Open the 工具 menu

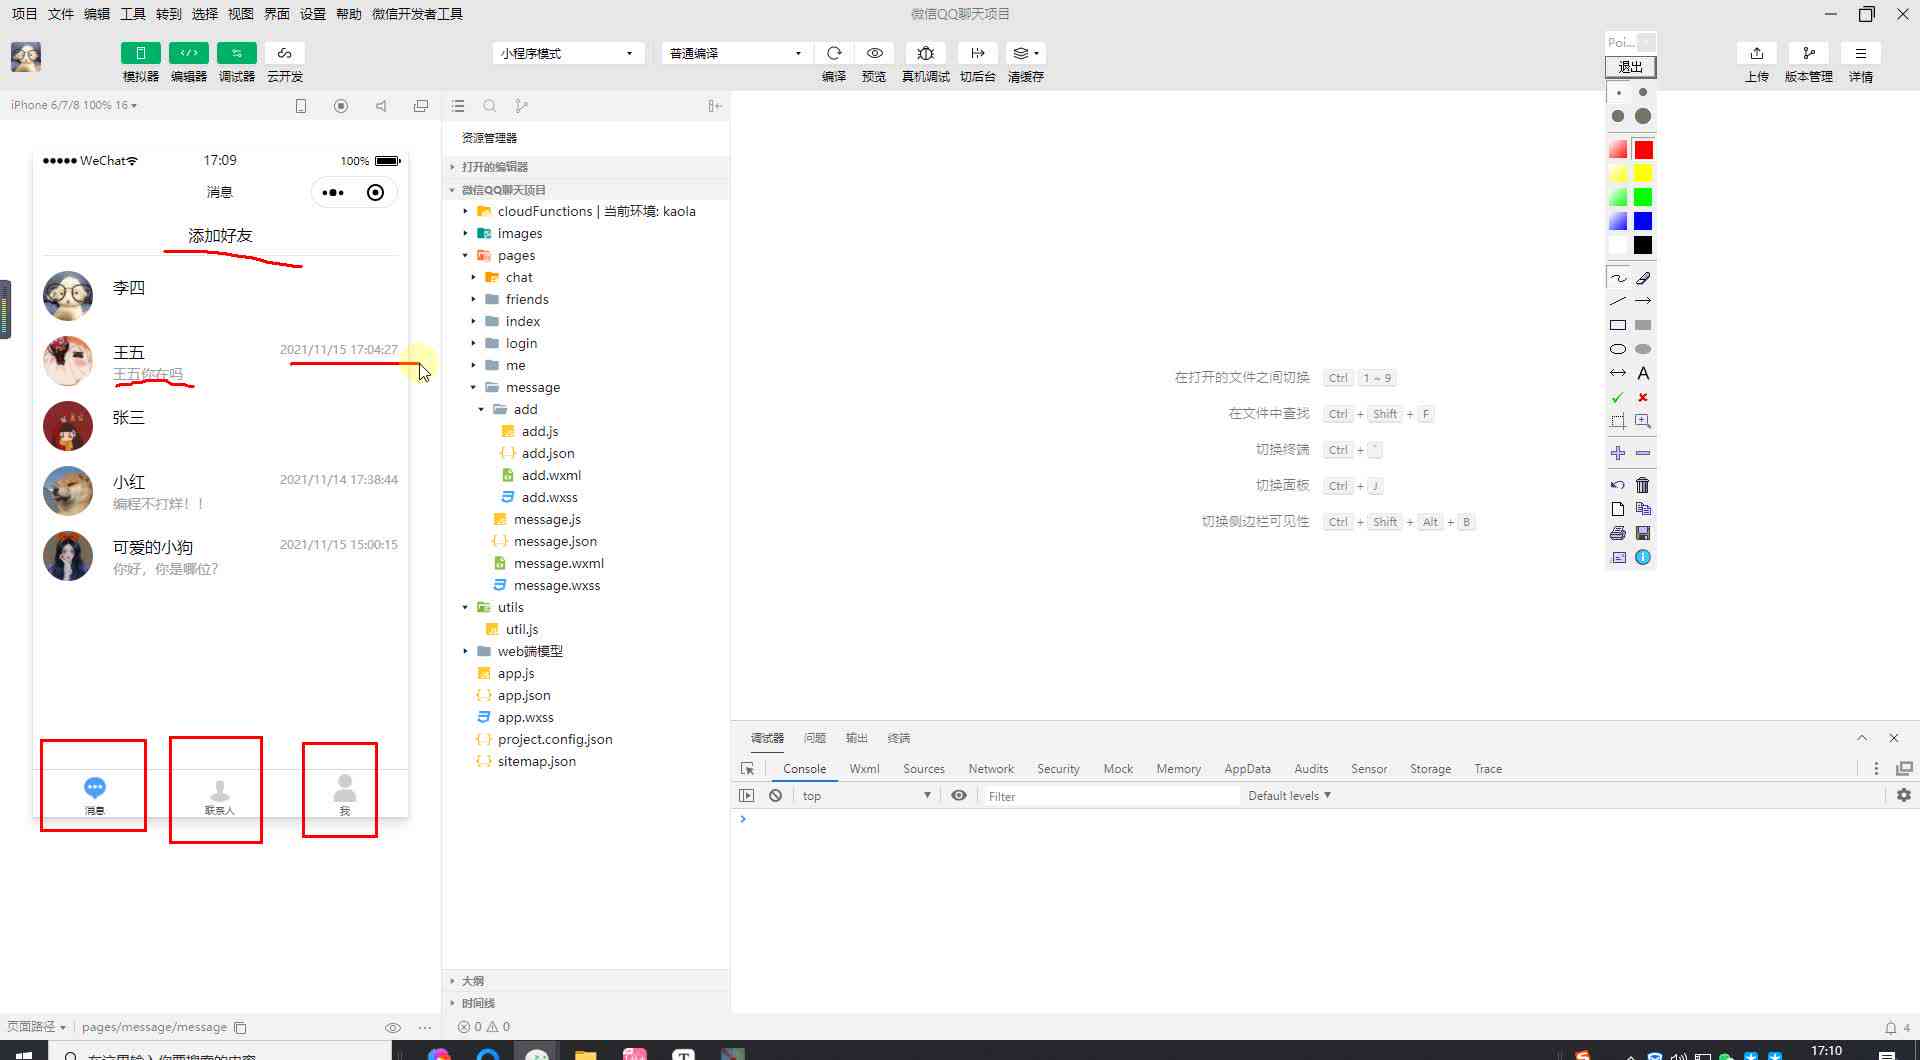click(x=132, y=14)
